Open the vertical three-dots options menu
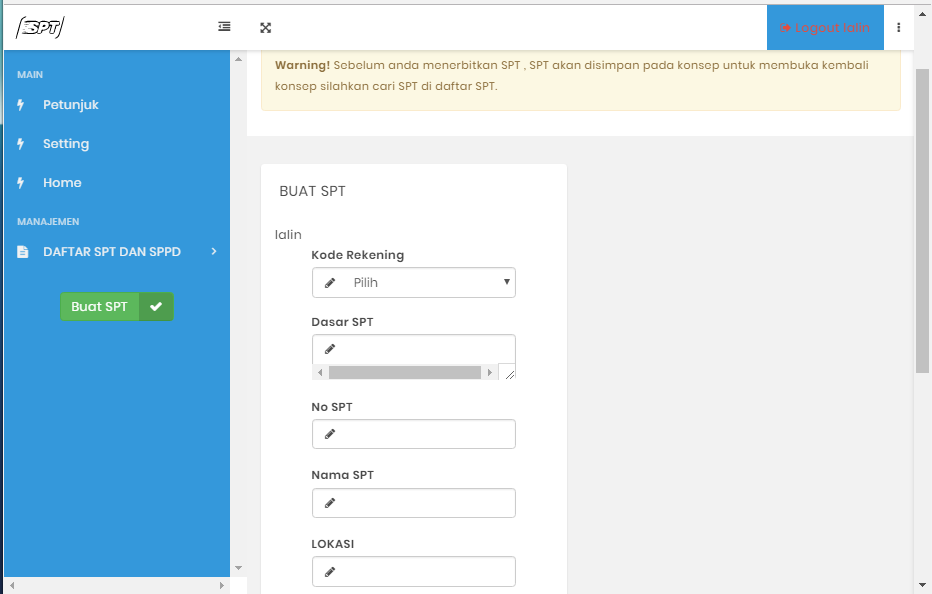This screenshot has height=594, width=932. pos(898,28)
